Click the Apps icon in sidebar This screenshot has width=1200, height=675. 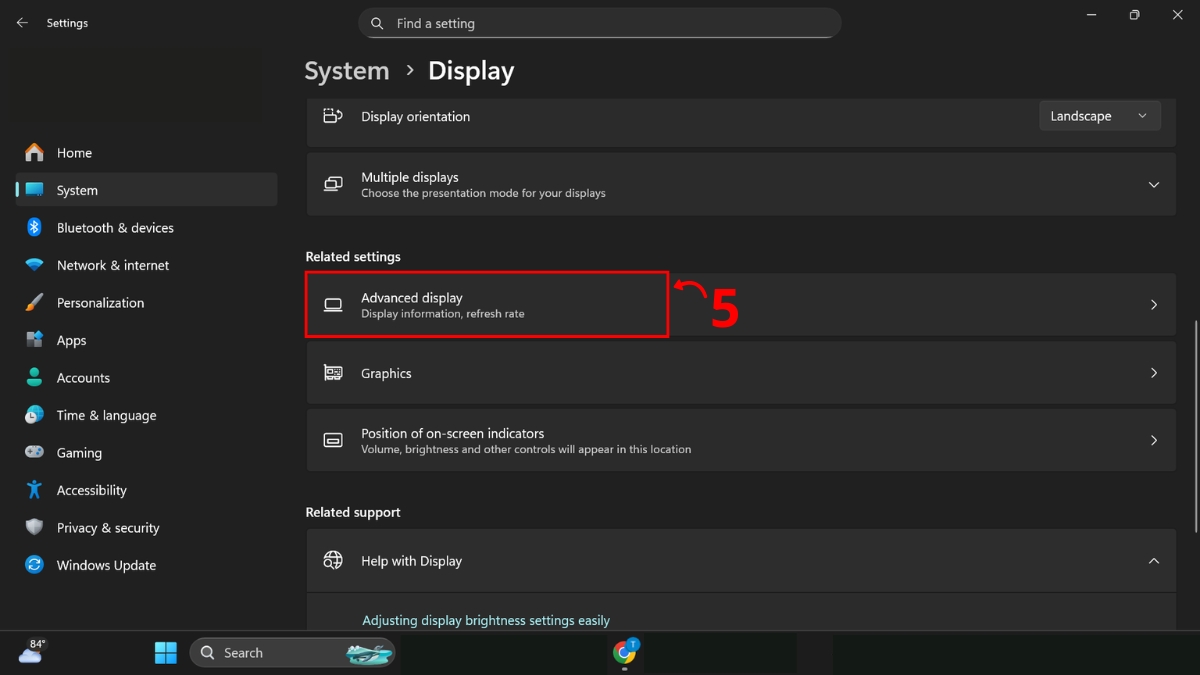(35, 340)
